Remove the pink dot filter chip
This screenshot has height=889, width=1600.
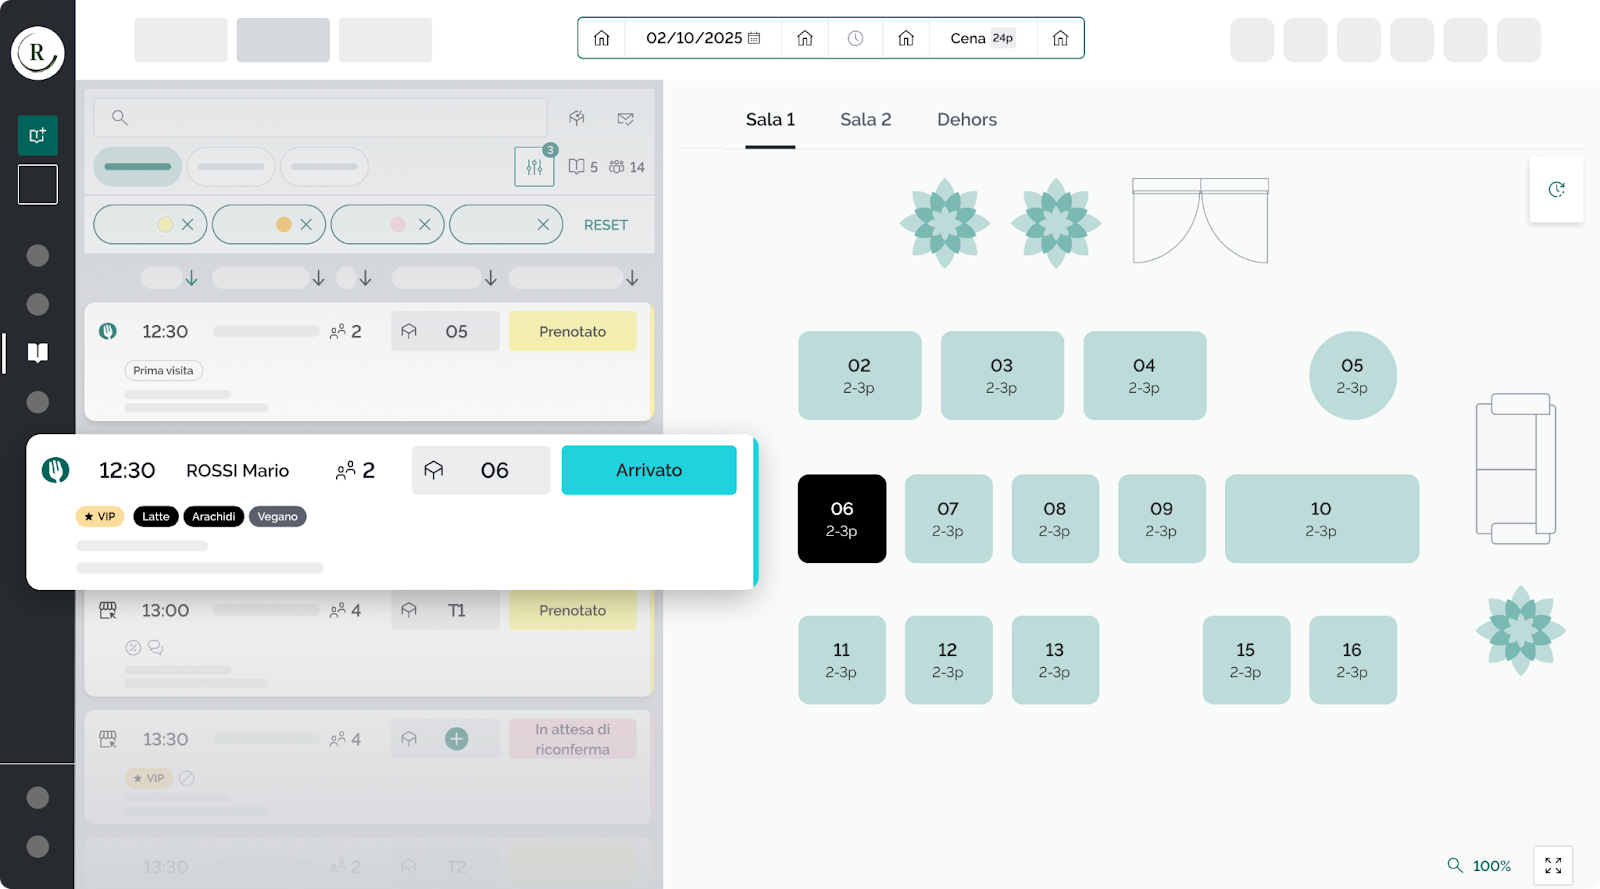click(424, 225)
